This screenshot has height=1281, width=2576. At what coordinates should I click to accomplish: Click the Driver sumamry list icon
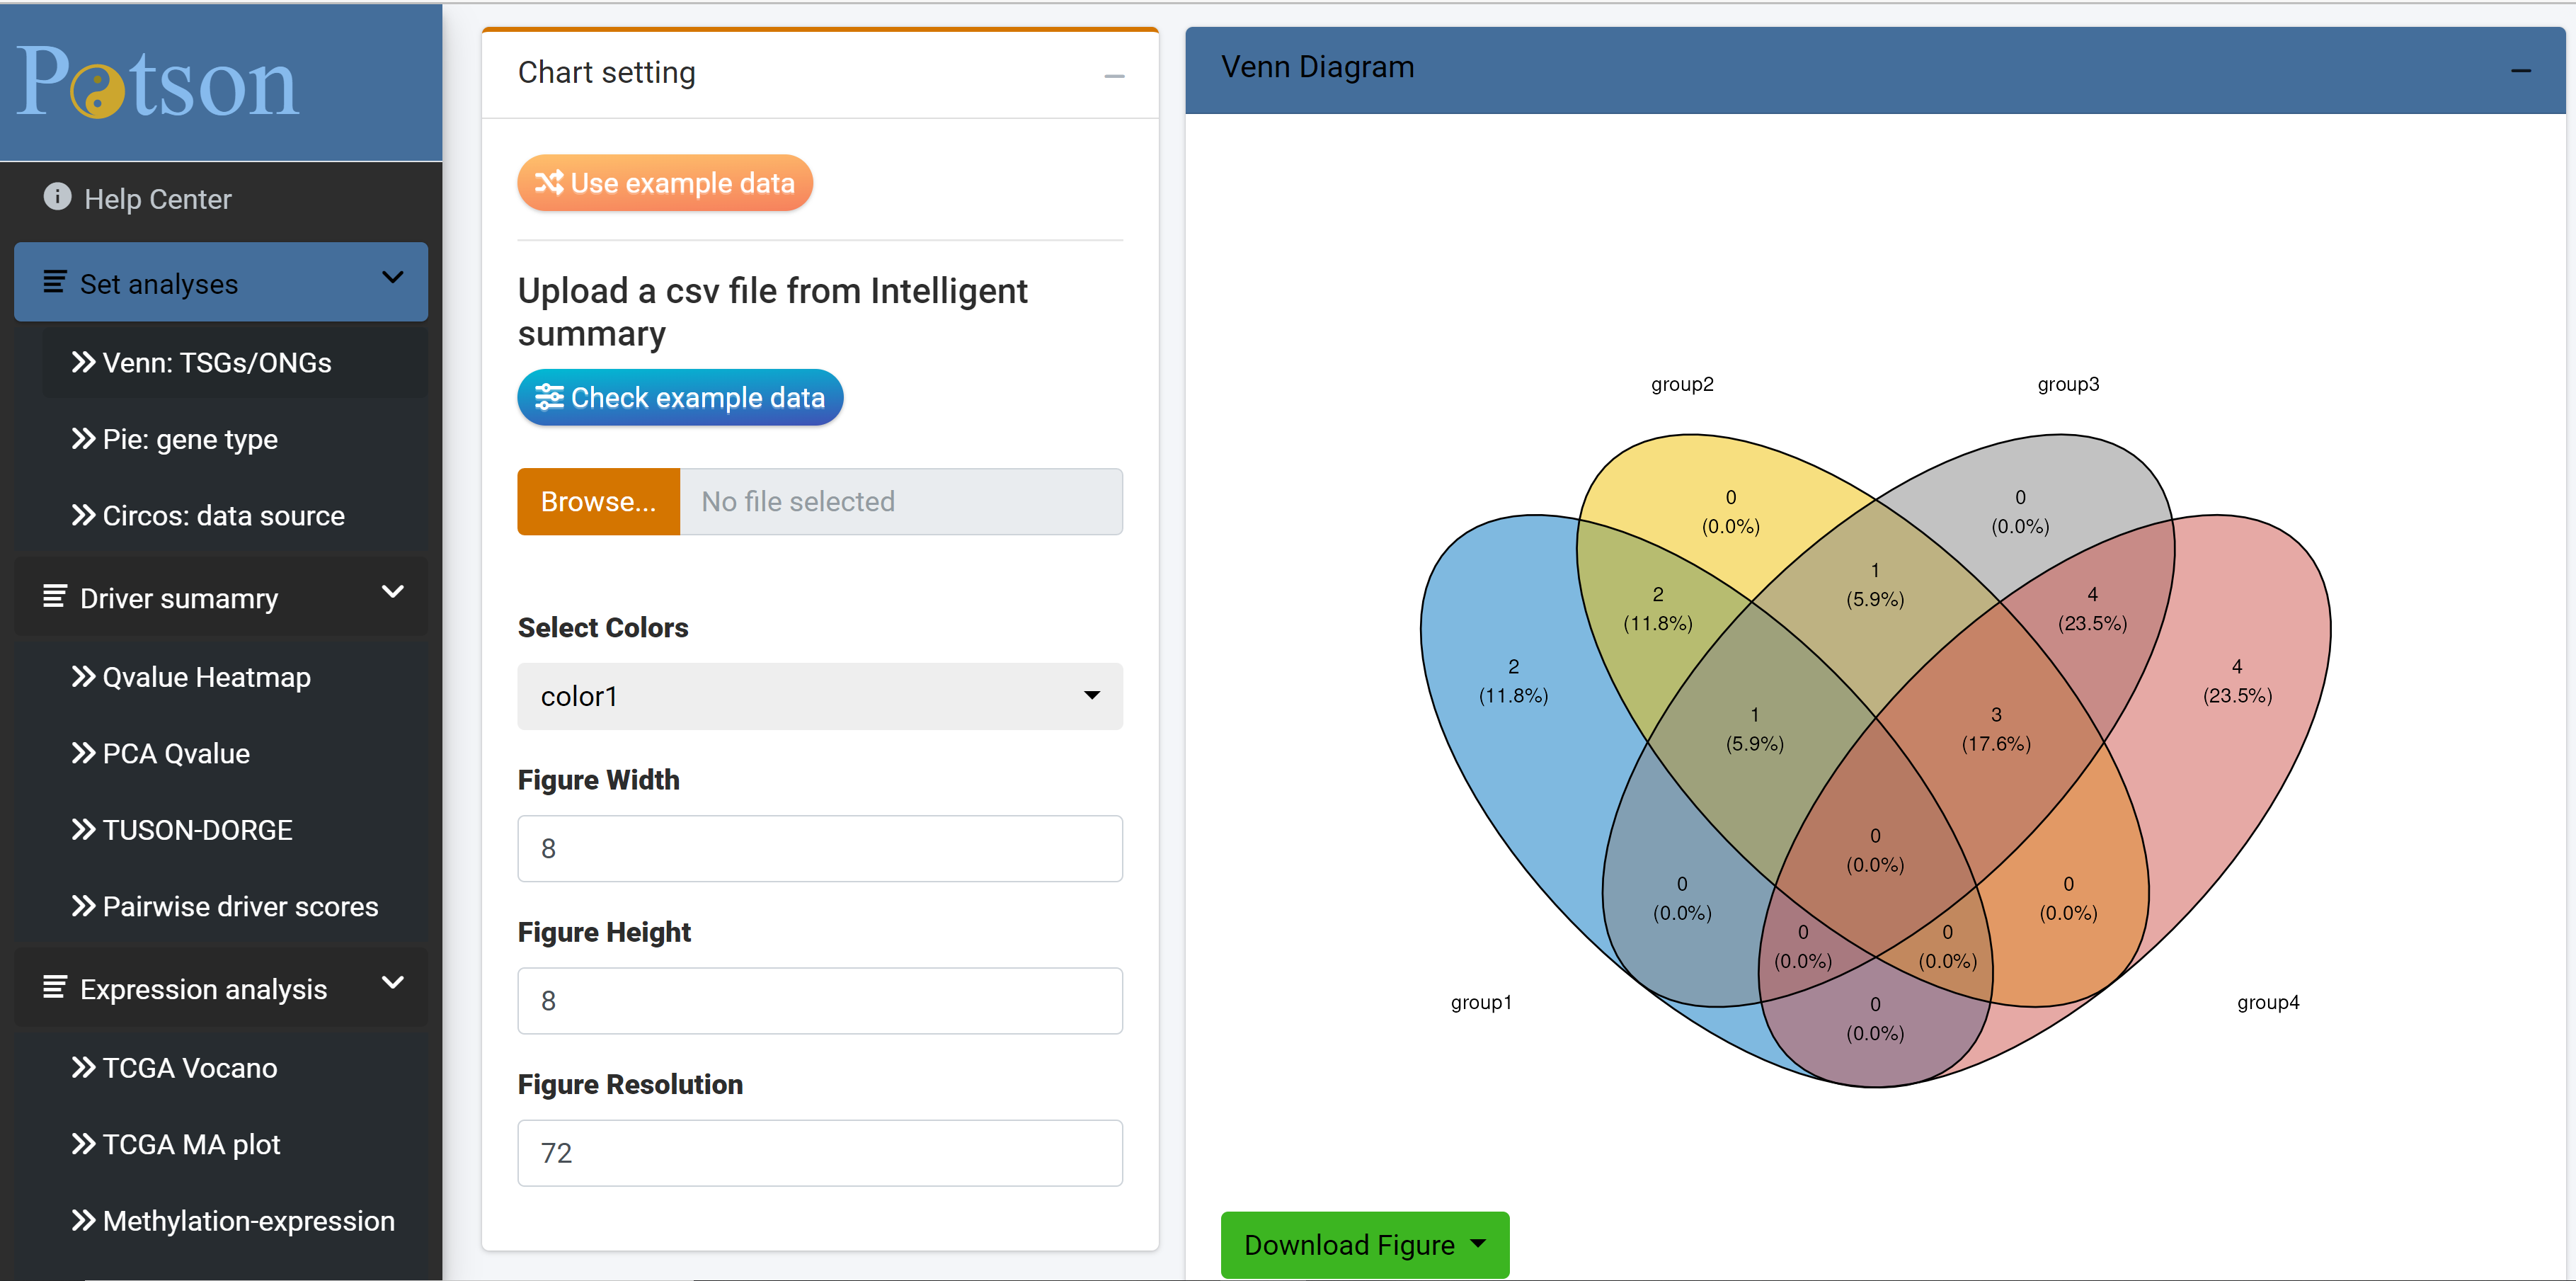click(x=55, y=597)
